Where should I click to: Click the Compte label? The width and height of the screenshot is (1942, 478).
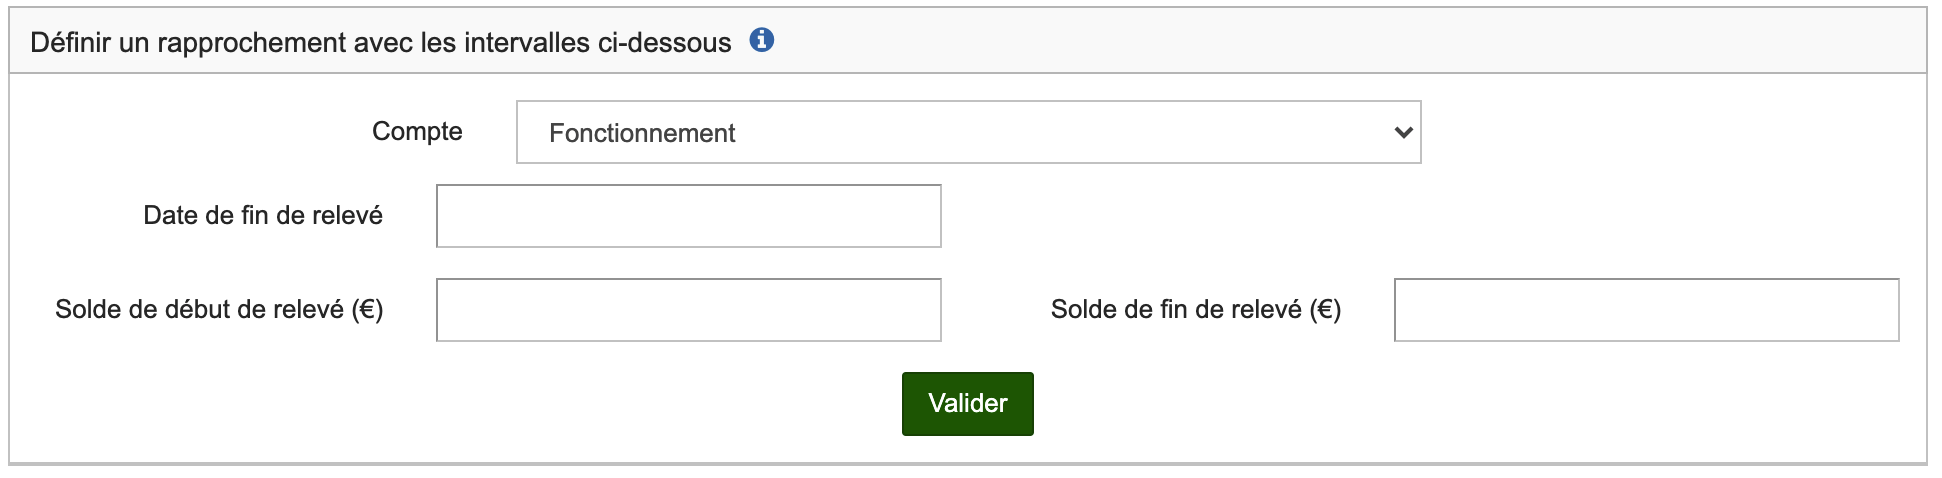pyautogui.click(x=417, y=132)
